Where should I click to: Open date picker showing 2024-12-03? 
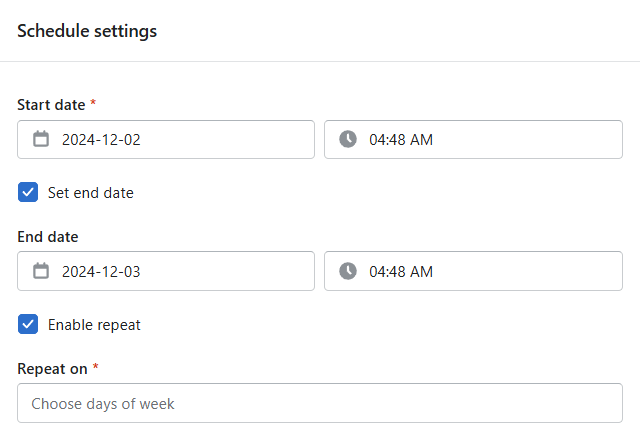pyautogui.click(x=166, y=271)
